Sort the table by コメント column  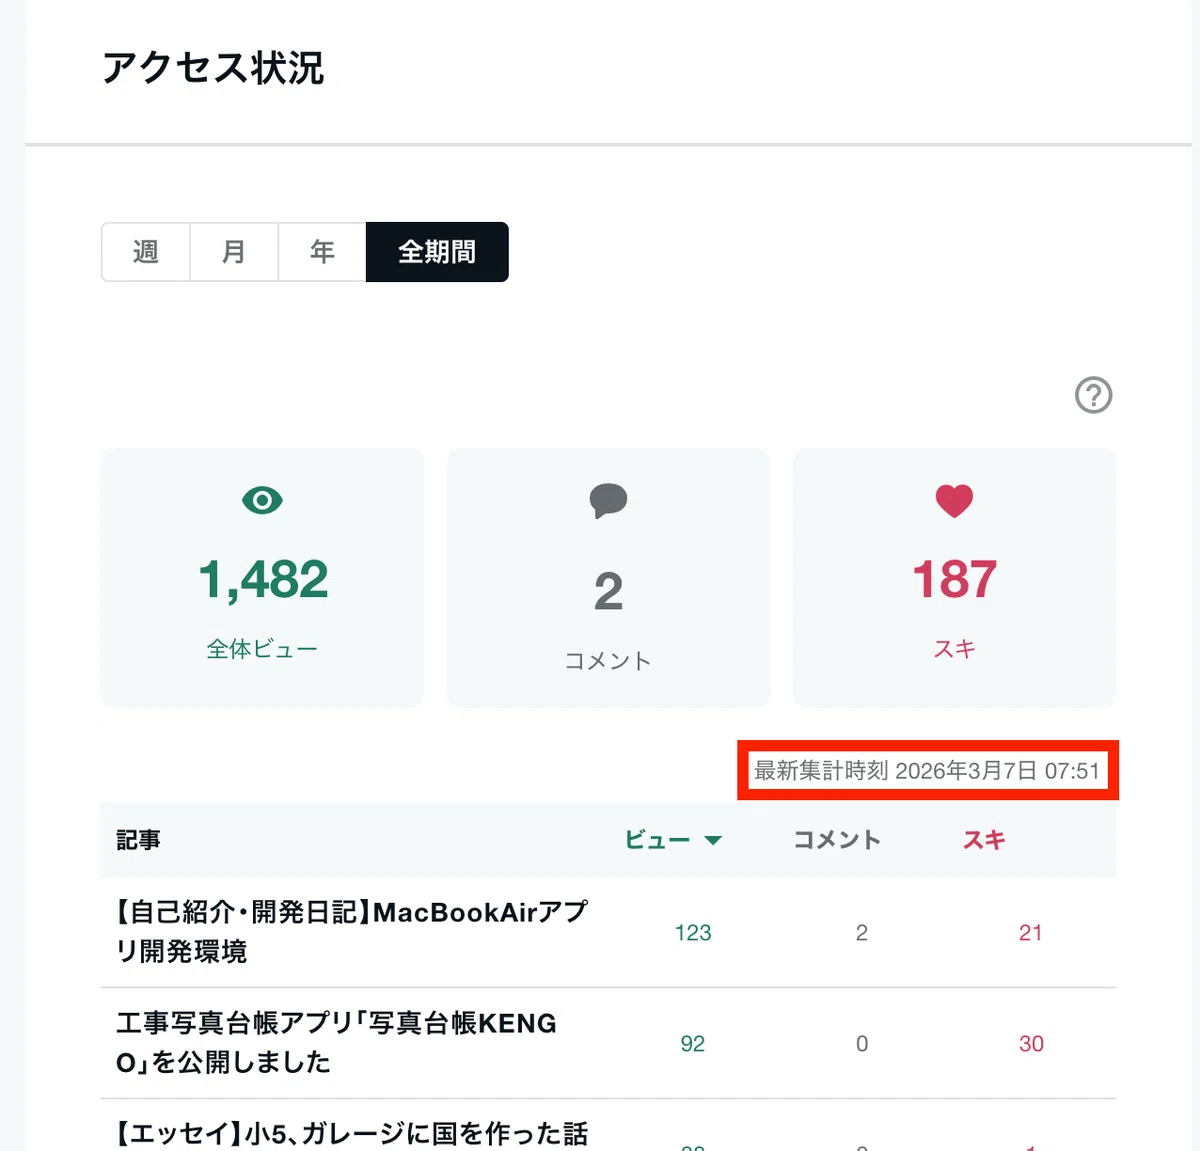[x=837, y=840]
